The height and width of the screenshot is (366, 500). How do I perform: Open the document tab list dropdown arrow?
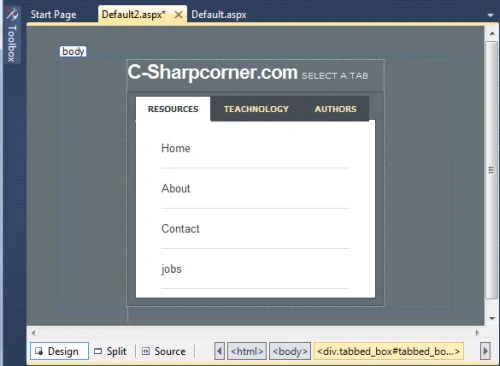click(490, 15)
